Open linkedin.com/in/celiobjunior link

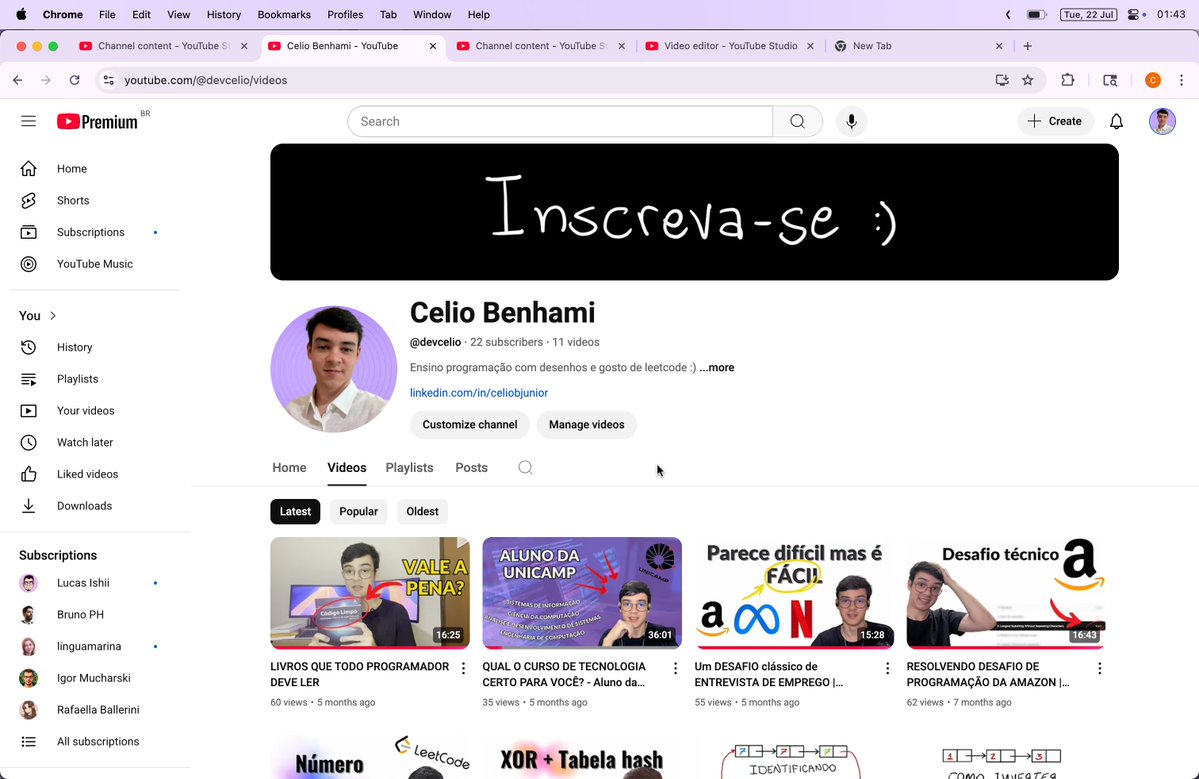tap(479, 393)
